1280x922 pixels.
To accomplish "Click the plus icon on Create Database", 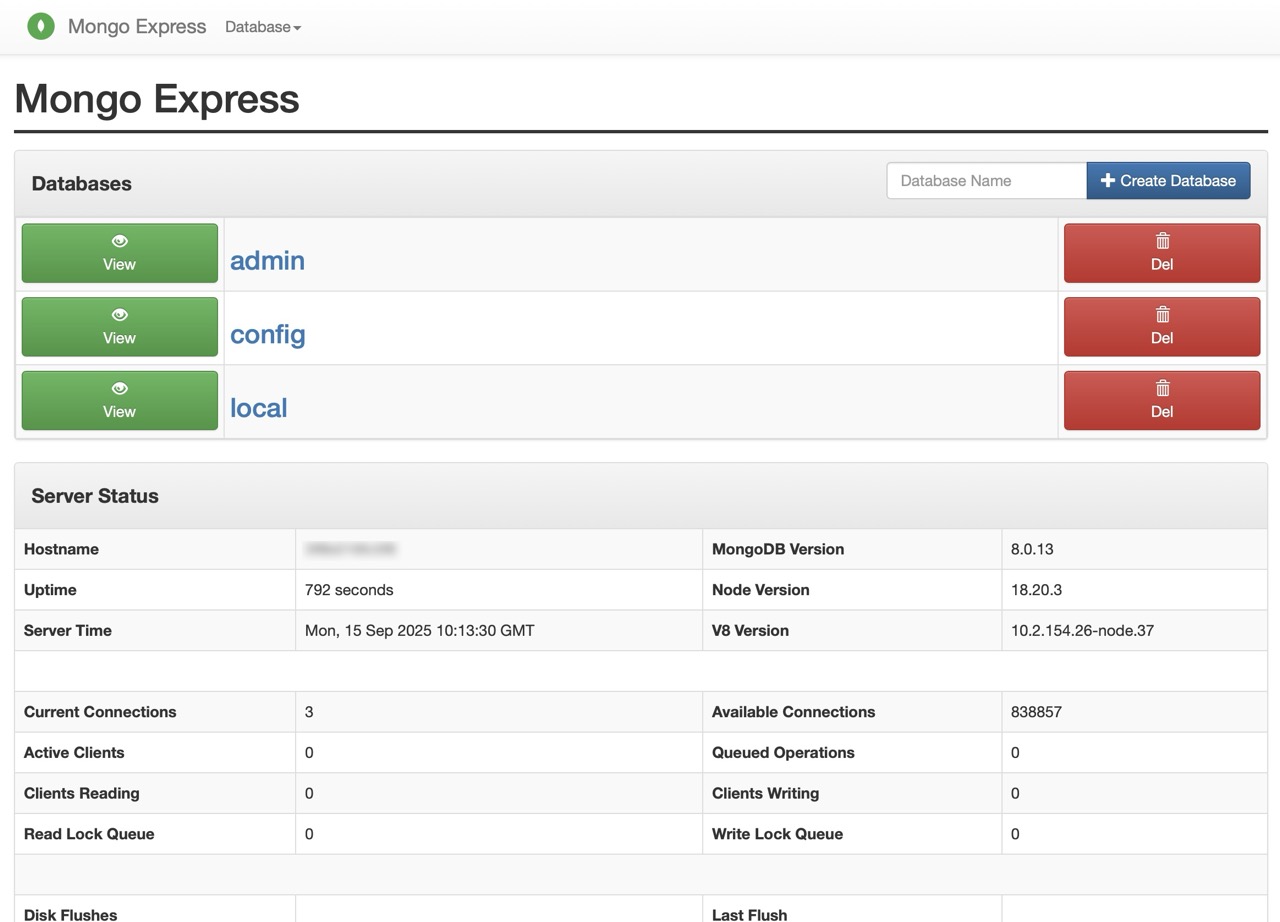I will 1107,181.
